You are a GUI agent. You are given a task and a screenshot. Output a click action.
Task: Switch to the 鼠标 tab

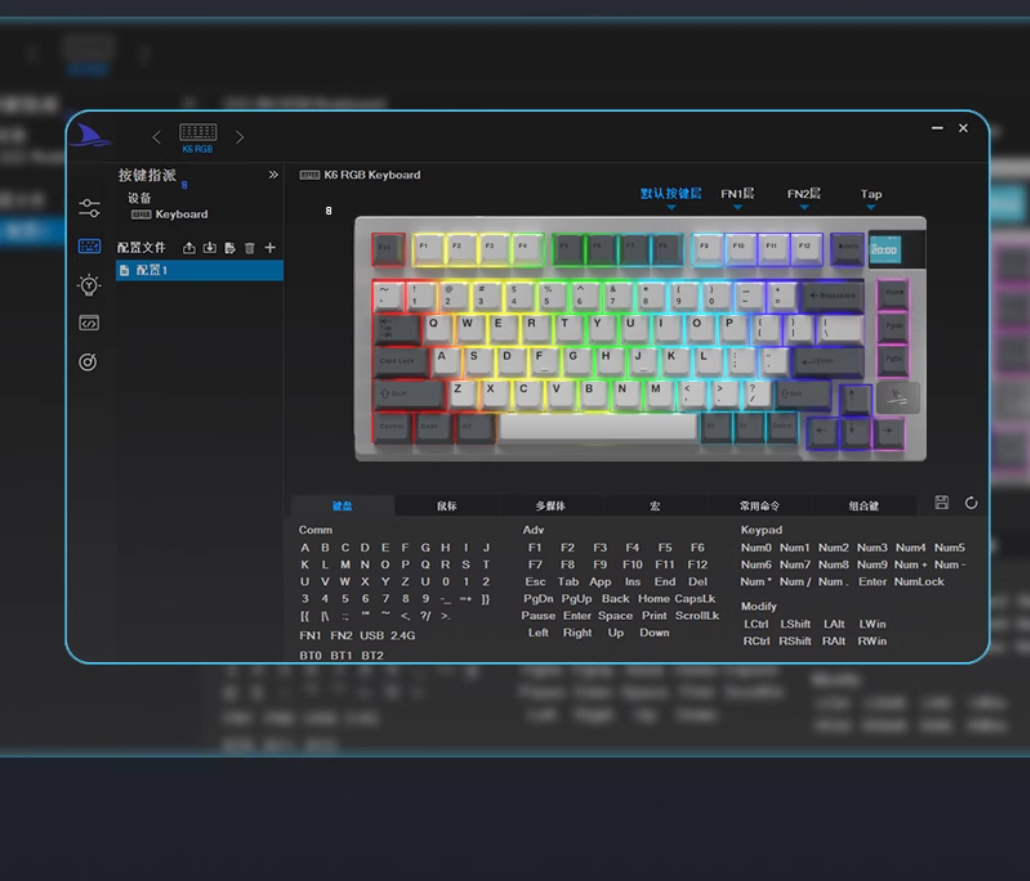click(446, 506)
